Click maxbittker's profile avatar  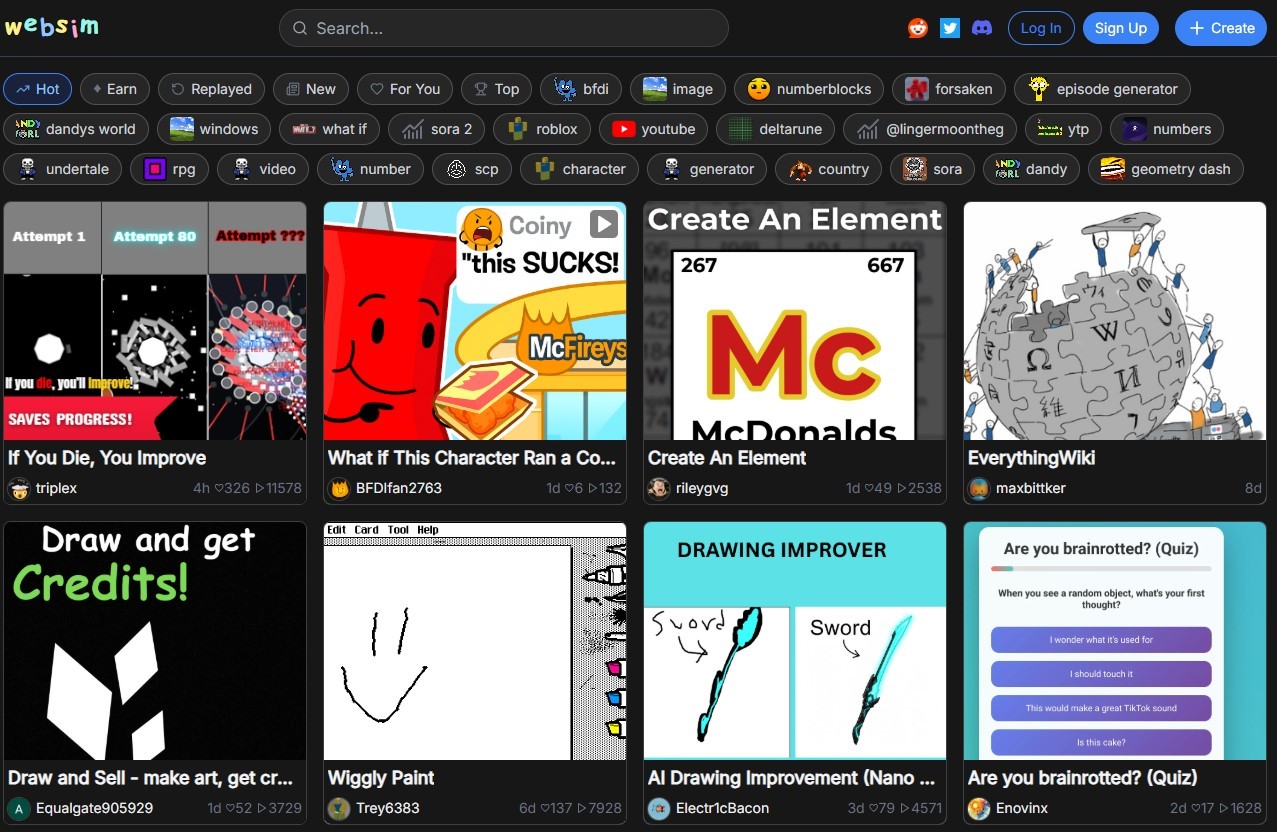tap(978, 488)
